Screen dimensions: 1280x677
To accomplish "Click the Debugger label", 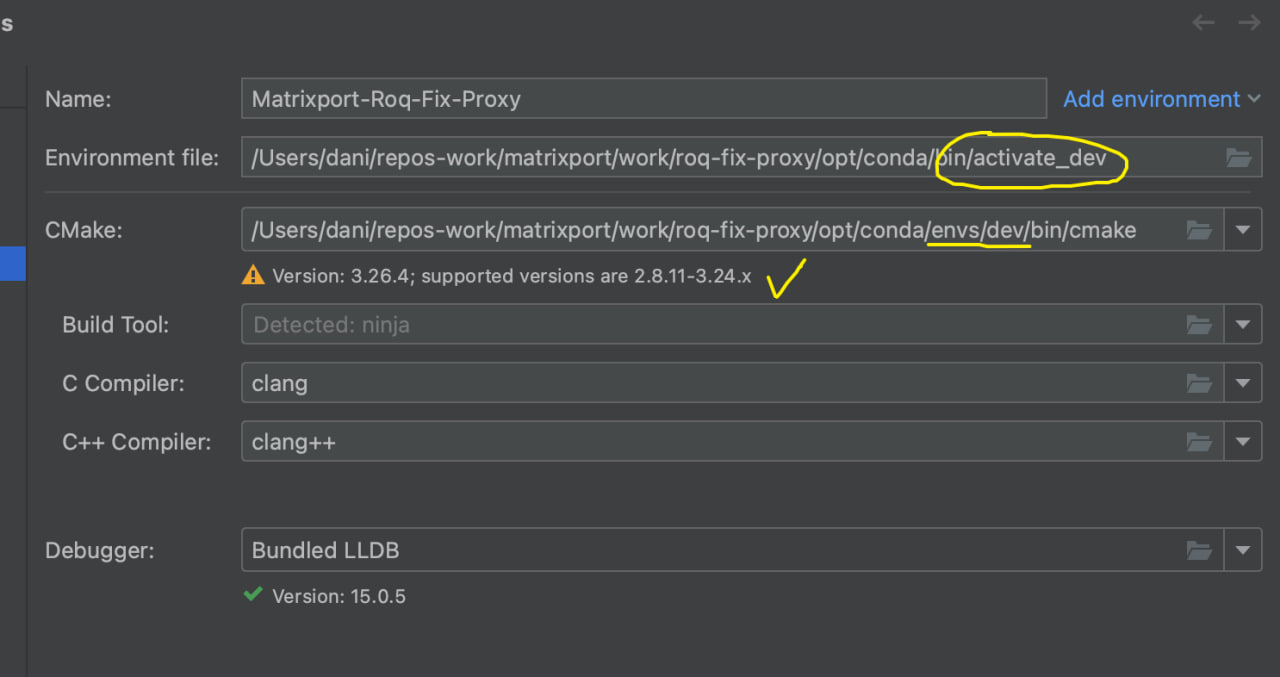I will coord(100,550).
